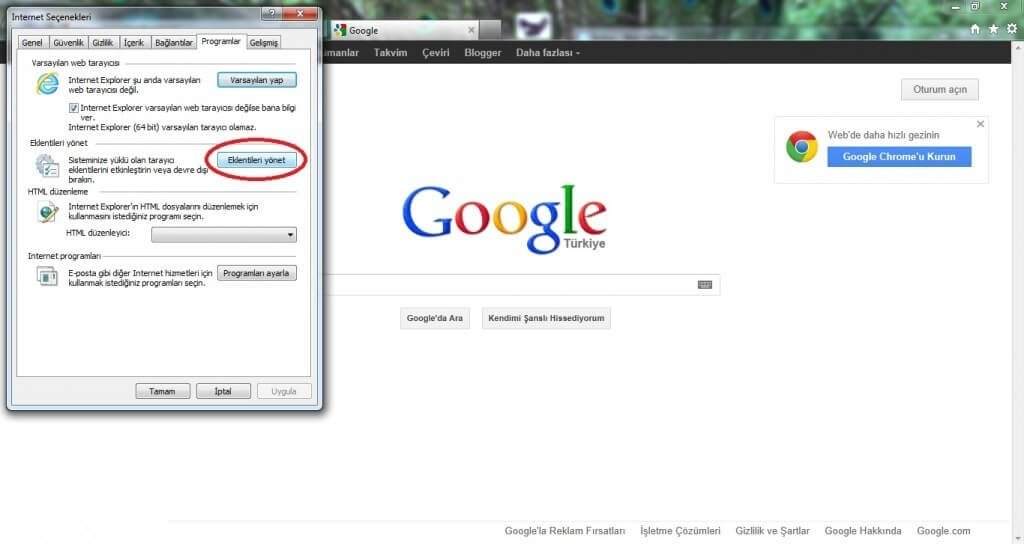Close the Google browser tab
Viewport: 1024px width, 544px height.
pos(472,30)
